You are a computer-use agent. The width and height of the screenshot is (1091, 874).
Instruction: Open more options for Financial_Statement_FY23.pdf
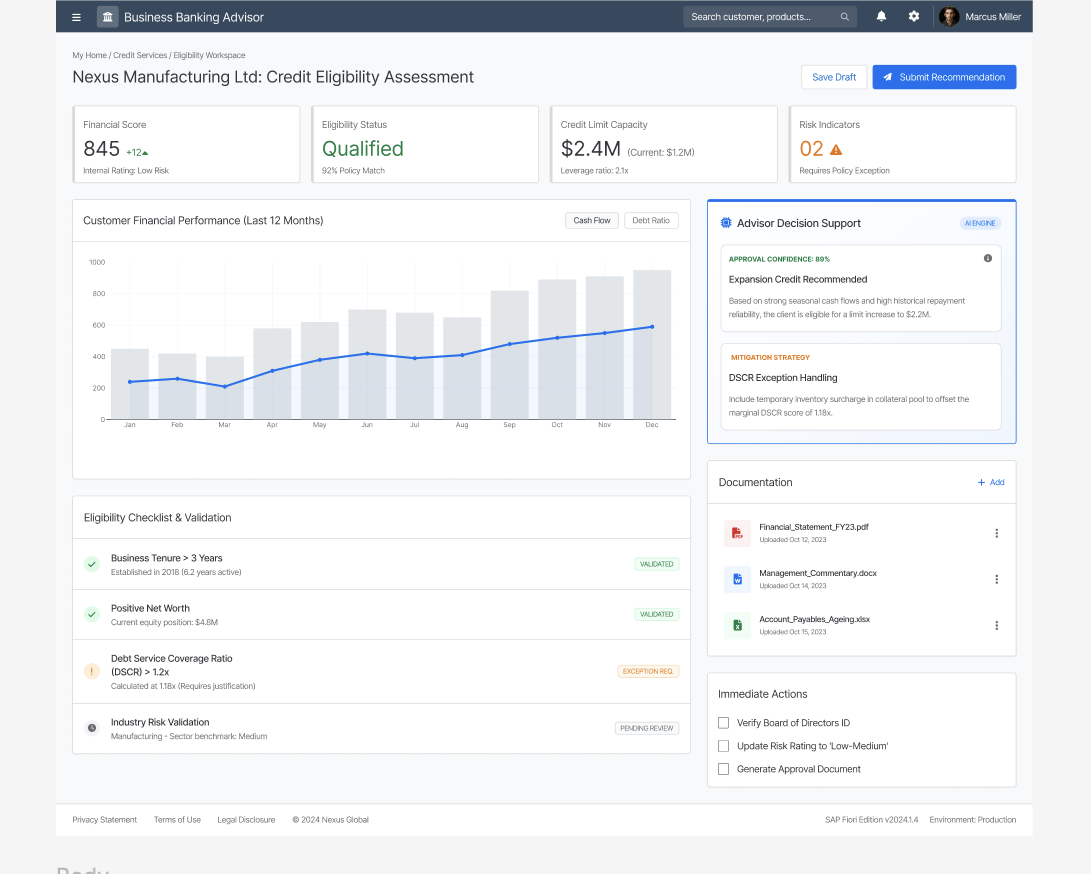[996, 533]
